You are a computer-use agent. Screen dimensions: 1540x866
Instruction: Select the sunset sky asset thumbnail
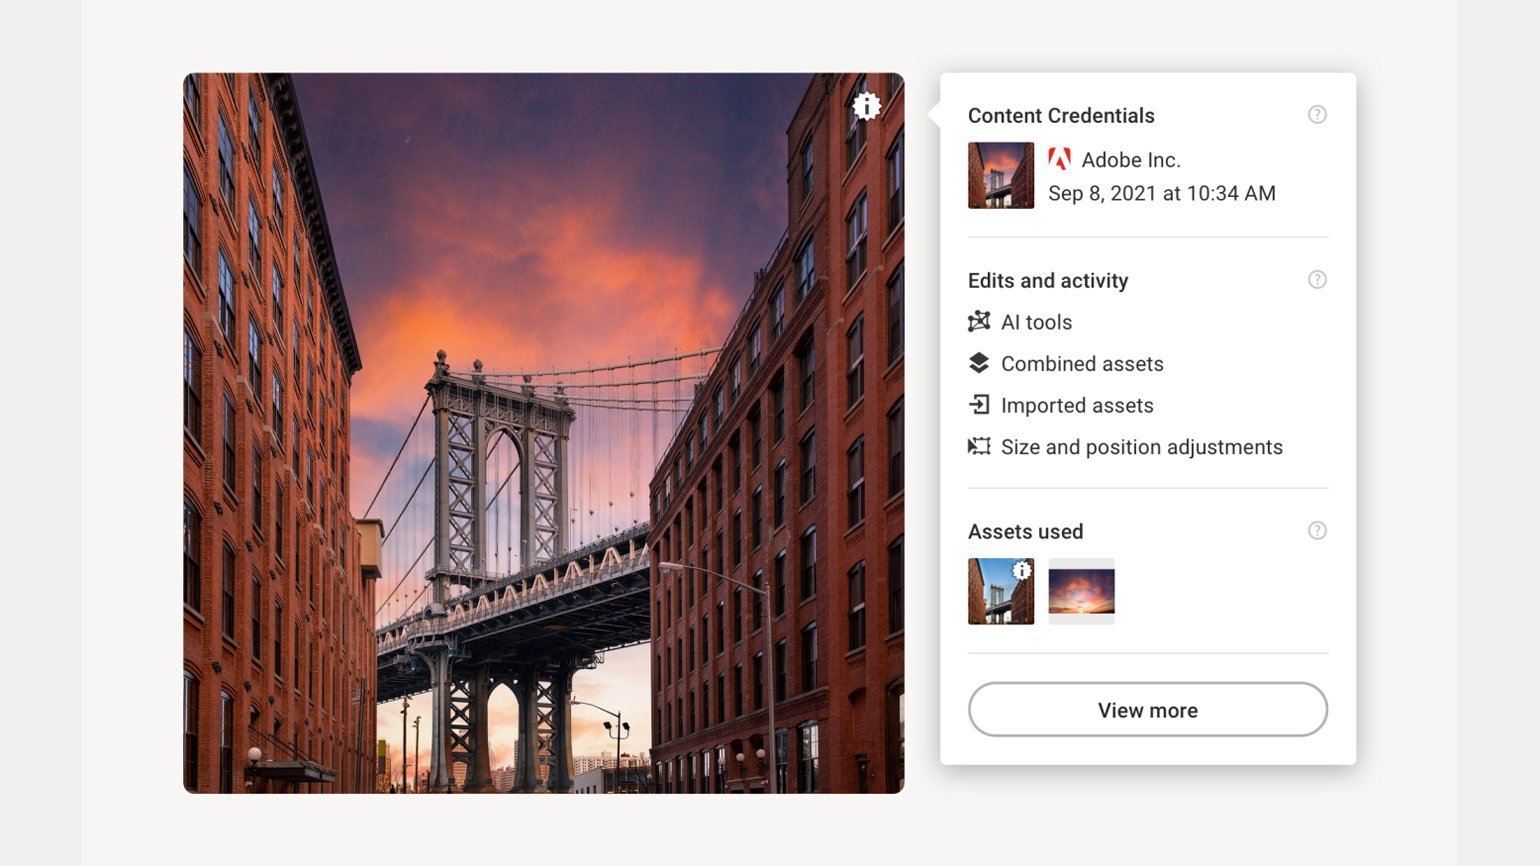click(x=1081, y=591)
